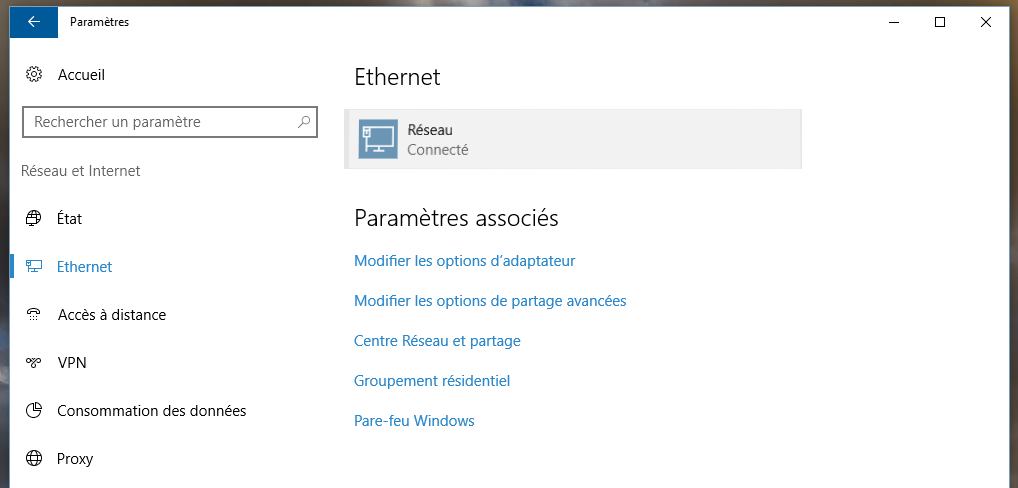This screenshot has height=488, width=1018.
Task: Click the Consommation des données chart icon
Action: coord(34,411)
